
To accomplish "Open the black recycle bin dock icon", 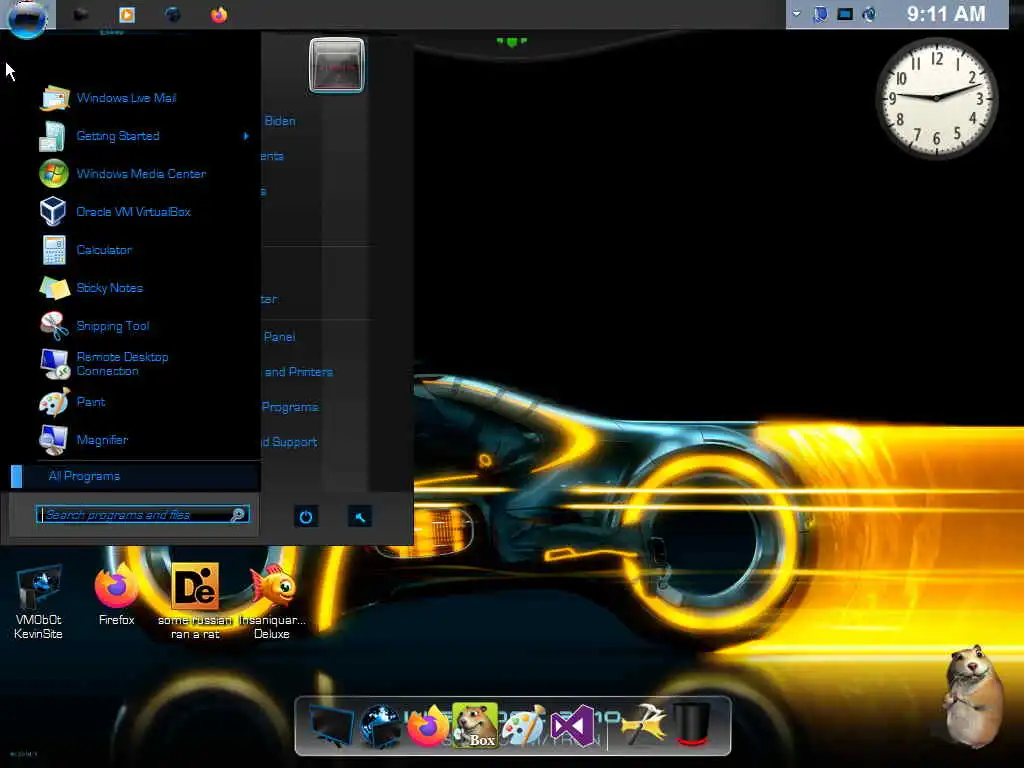I will coord(692,725).
